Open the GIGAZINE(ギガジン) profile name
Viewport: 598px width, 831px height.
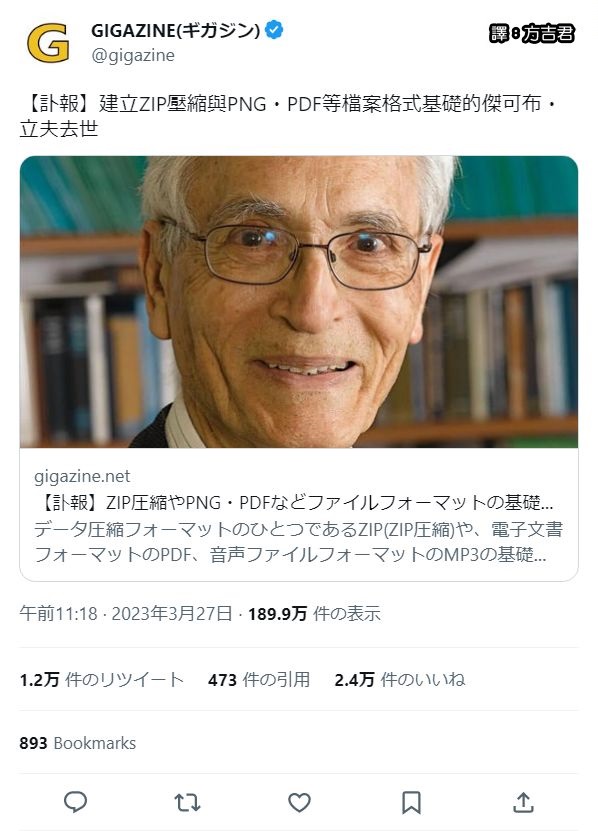pos(175,31)
